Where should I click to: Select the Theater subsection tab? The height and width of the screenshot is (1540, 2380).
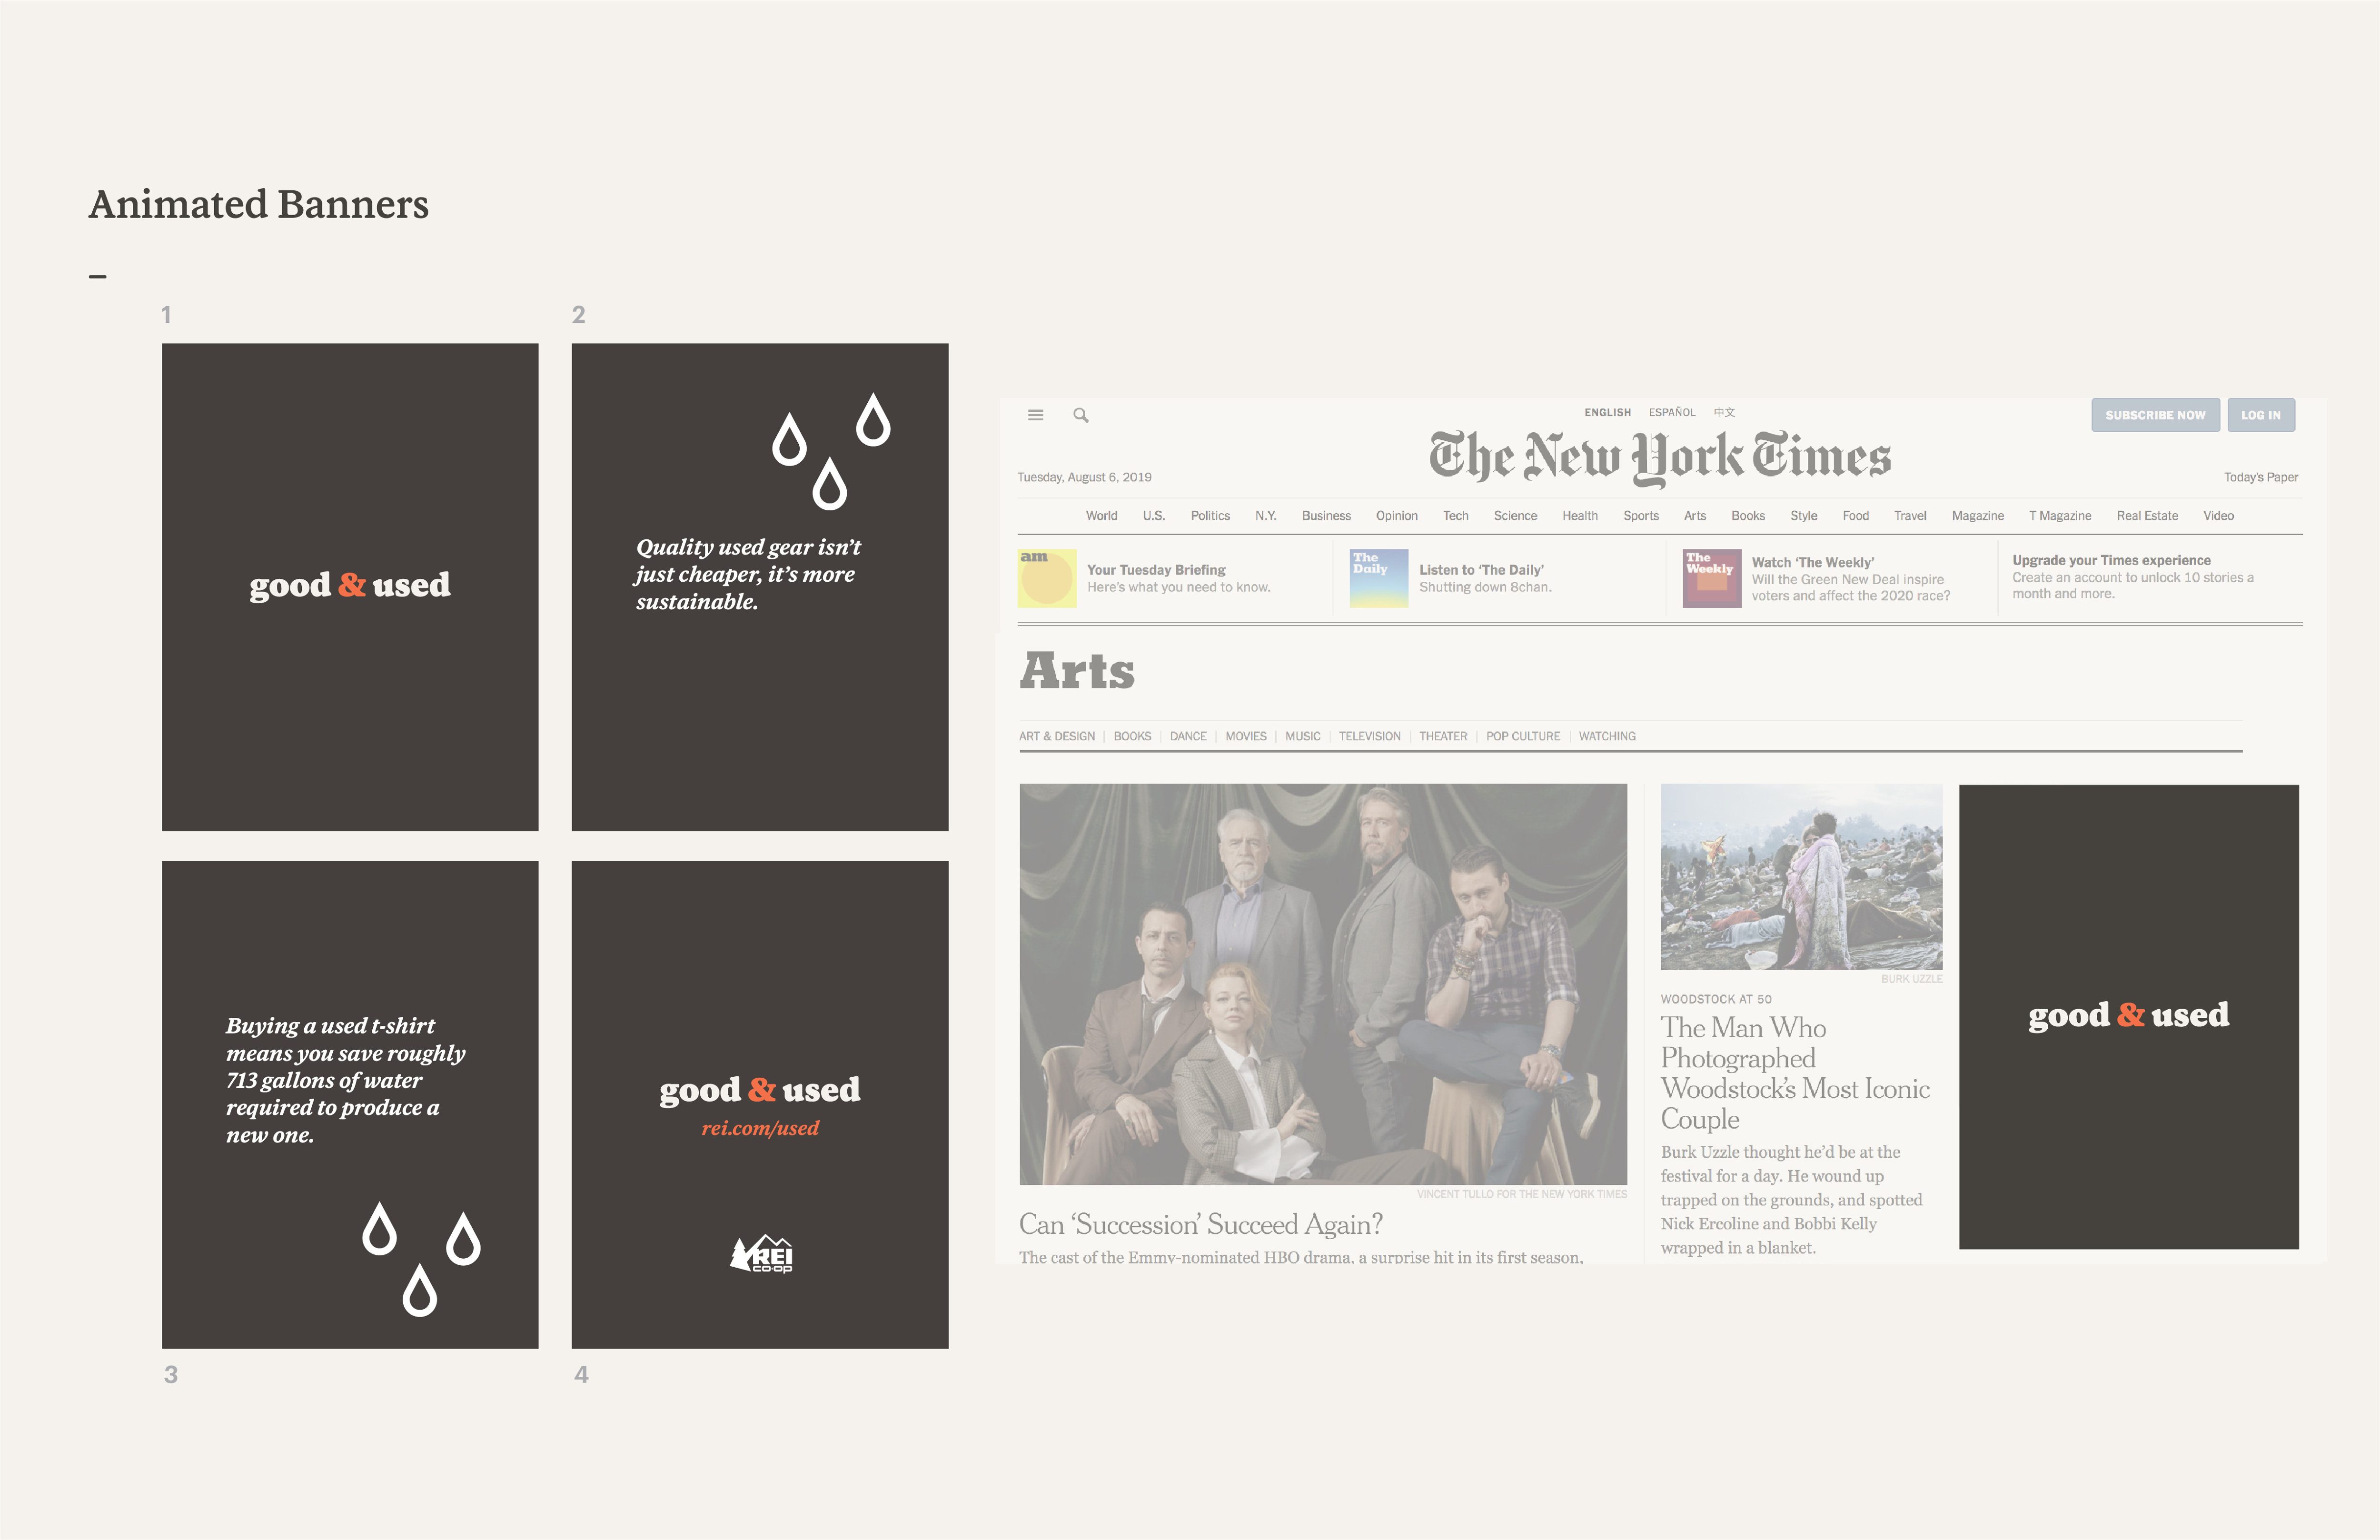pos(1443,736)
